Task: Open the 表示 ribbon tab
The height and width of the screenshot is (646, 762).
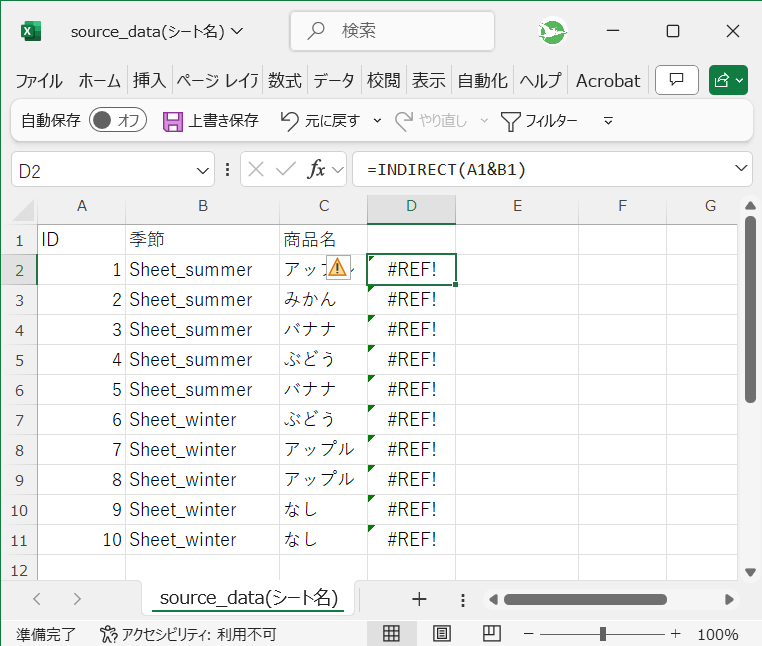Action: click(428, 81)
